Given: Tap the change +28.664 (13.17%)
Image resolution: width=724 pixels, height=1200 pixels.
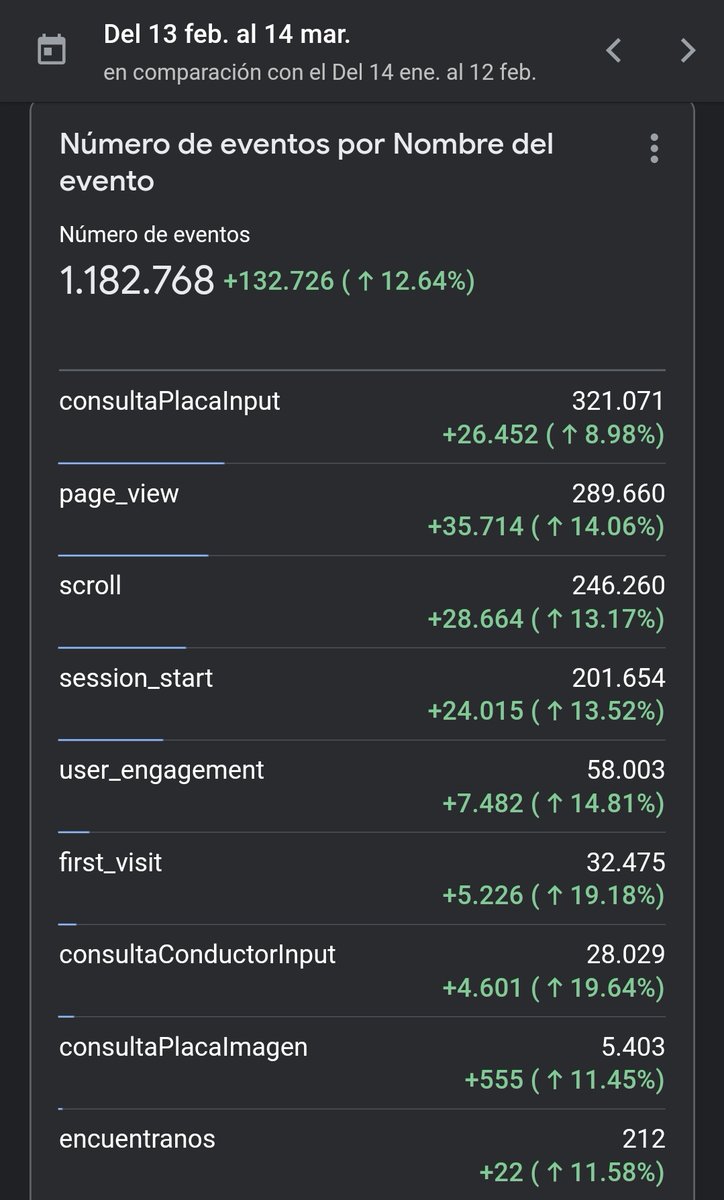Looking at the screenshot, I should point(546,619).
